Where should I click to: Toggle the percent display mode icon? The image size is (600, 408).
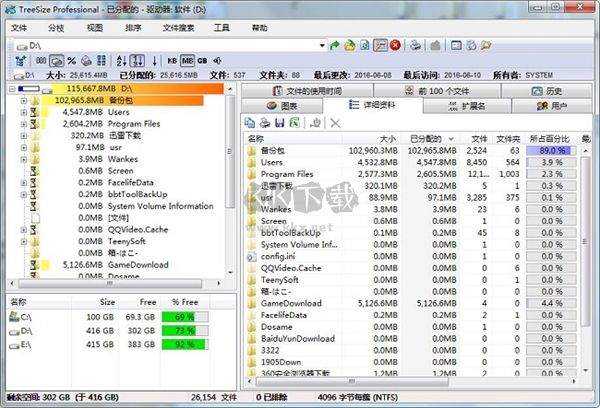71,60
